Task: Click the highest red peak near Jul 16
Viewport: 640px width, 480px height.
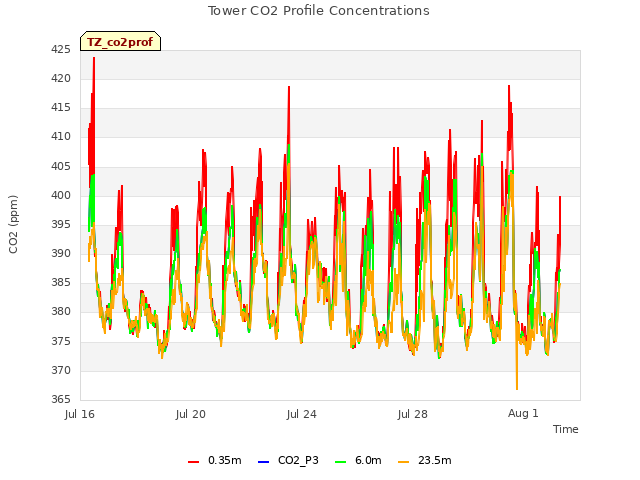Action: point(94,58)
